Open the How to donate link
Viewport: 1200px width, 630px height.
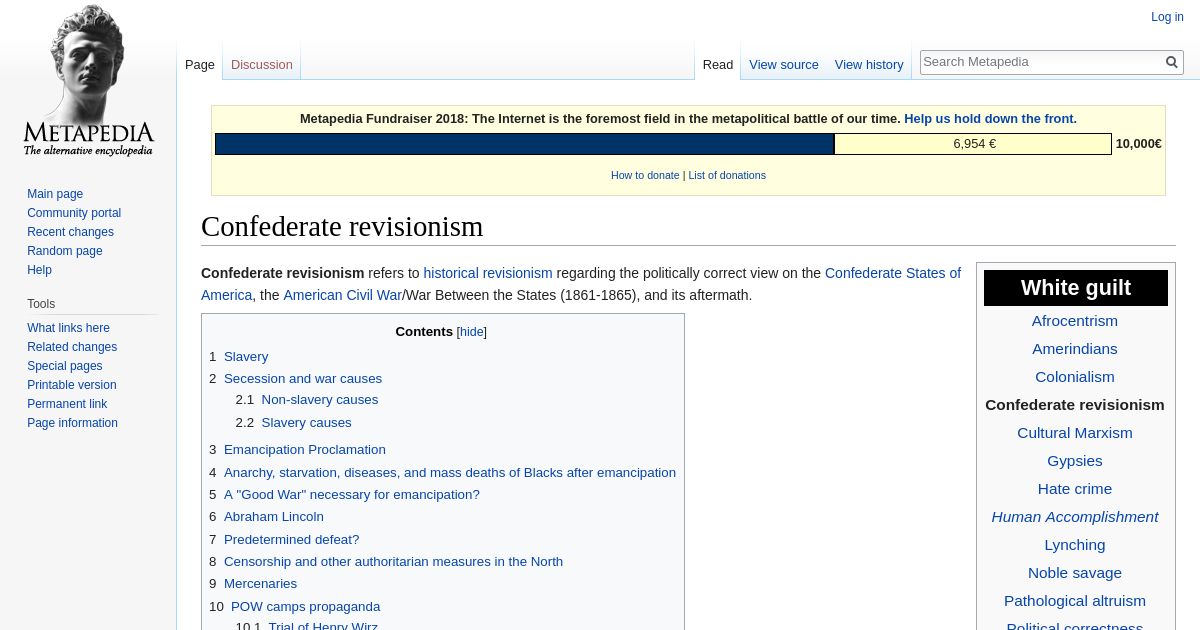point(645,175)
